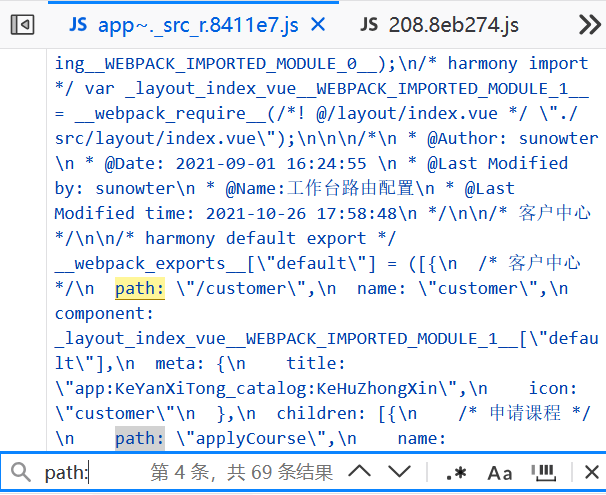Click the search result count text

click(x=241, y=472)
